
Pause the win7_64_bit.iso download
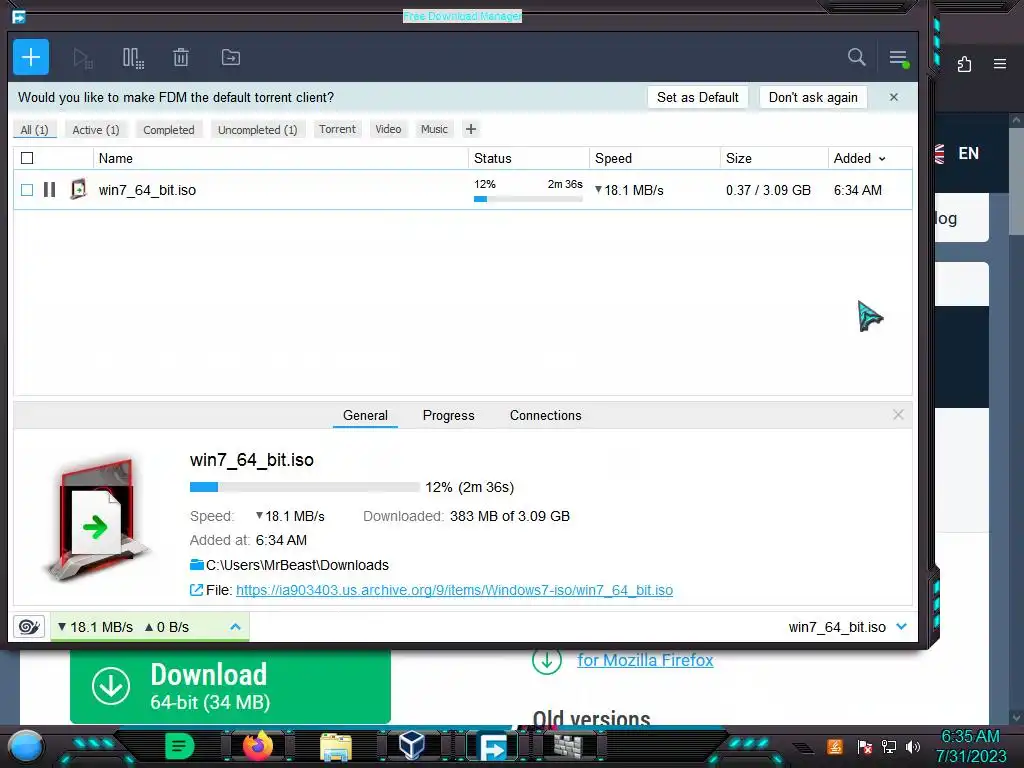tap(50, 190)
